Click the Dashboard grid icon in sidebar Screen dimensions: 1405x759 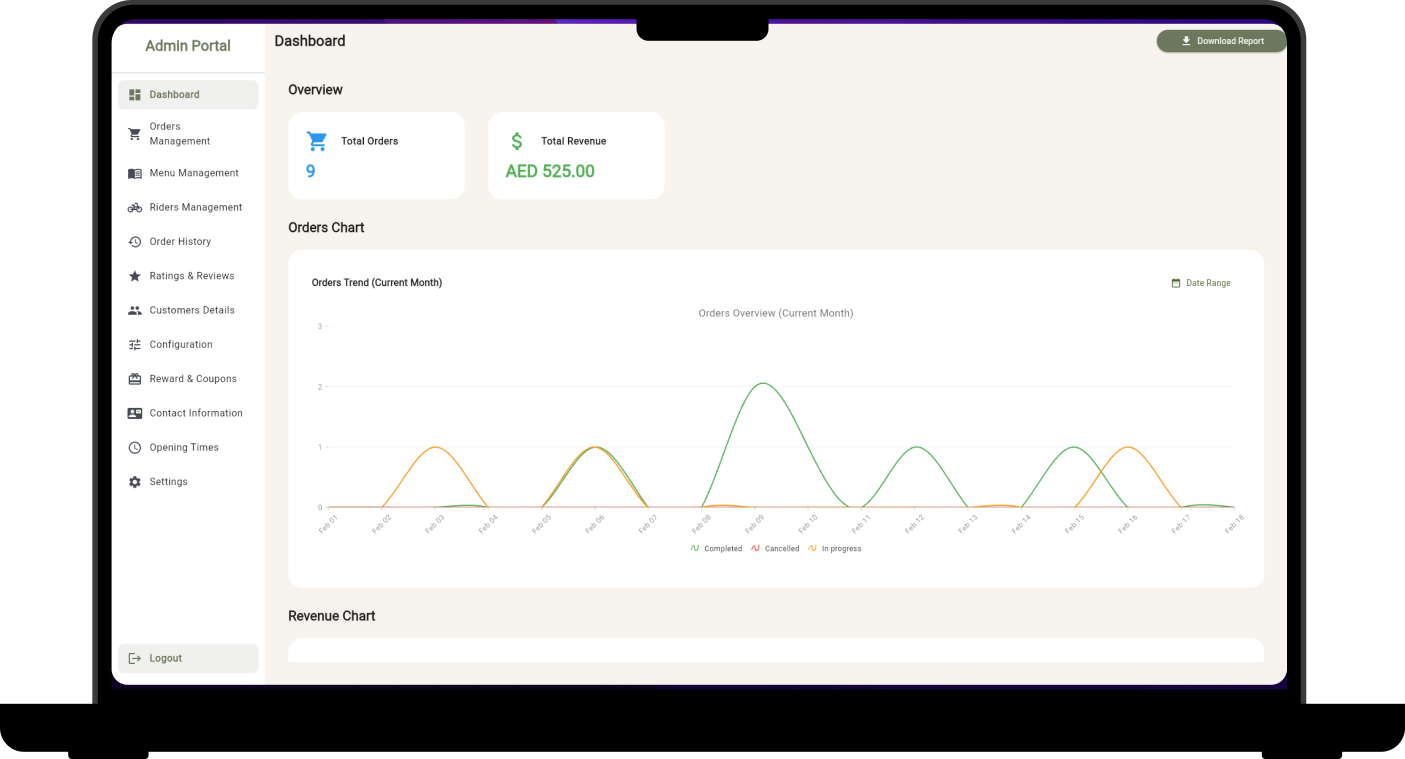(x=135, y=95)
